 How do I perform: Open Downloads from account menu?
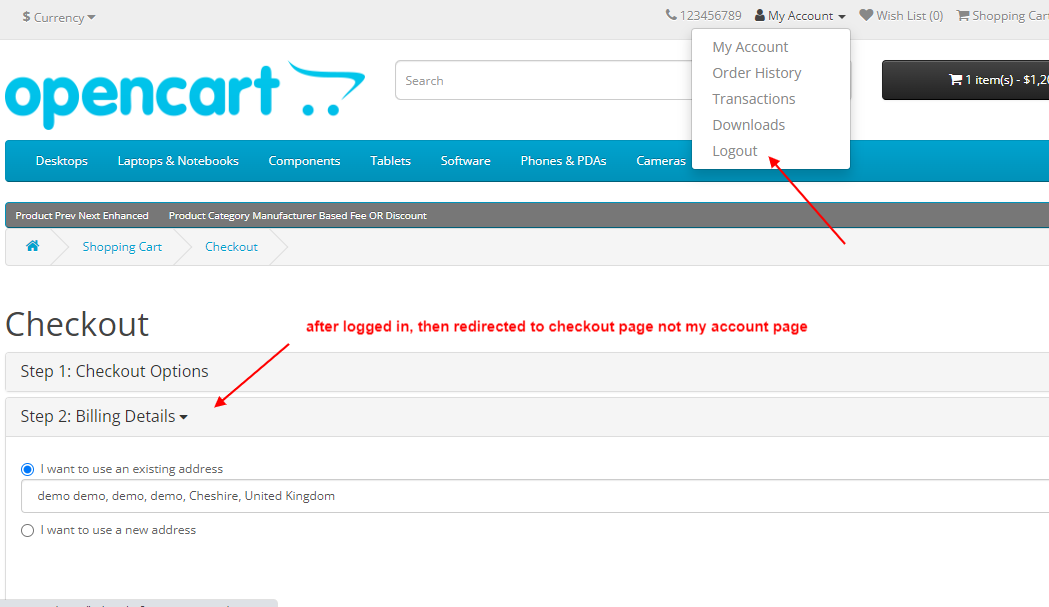[749, 125]
